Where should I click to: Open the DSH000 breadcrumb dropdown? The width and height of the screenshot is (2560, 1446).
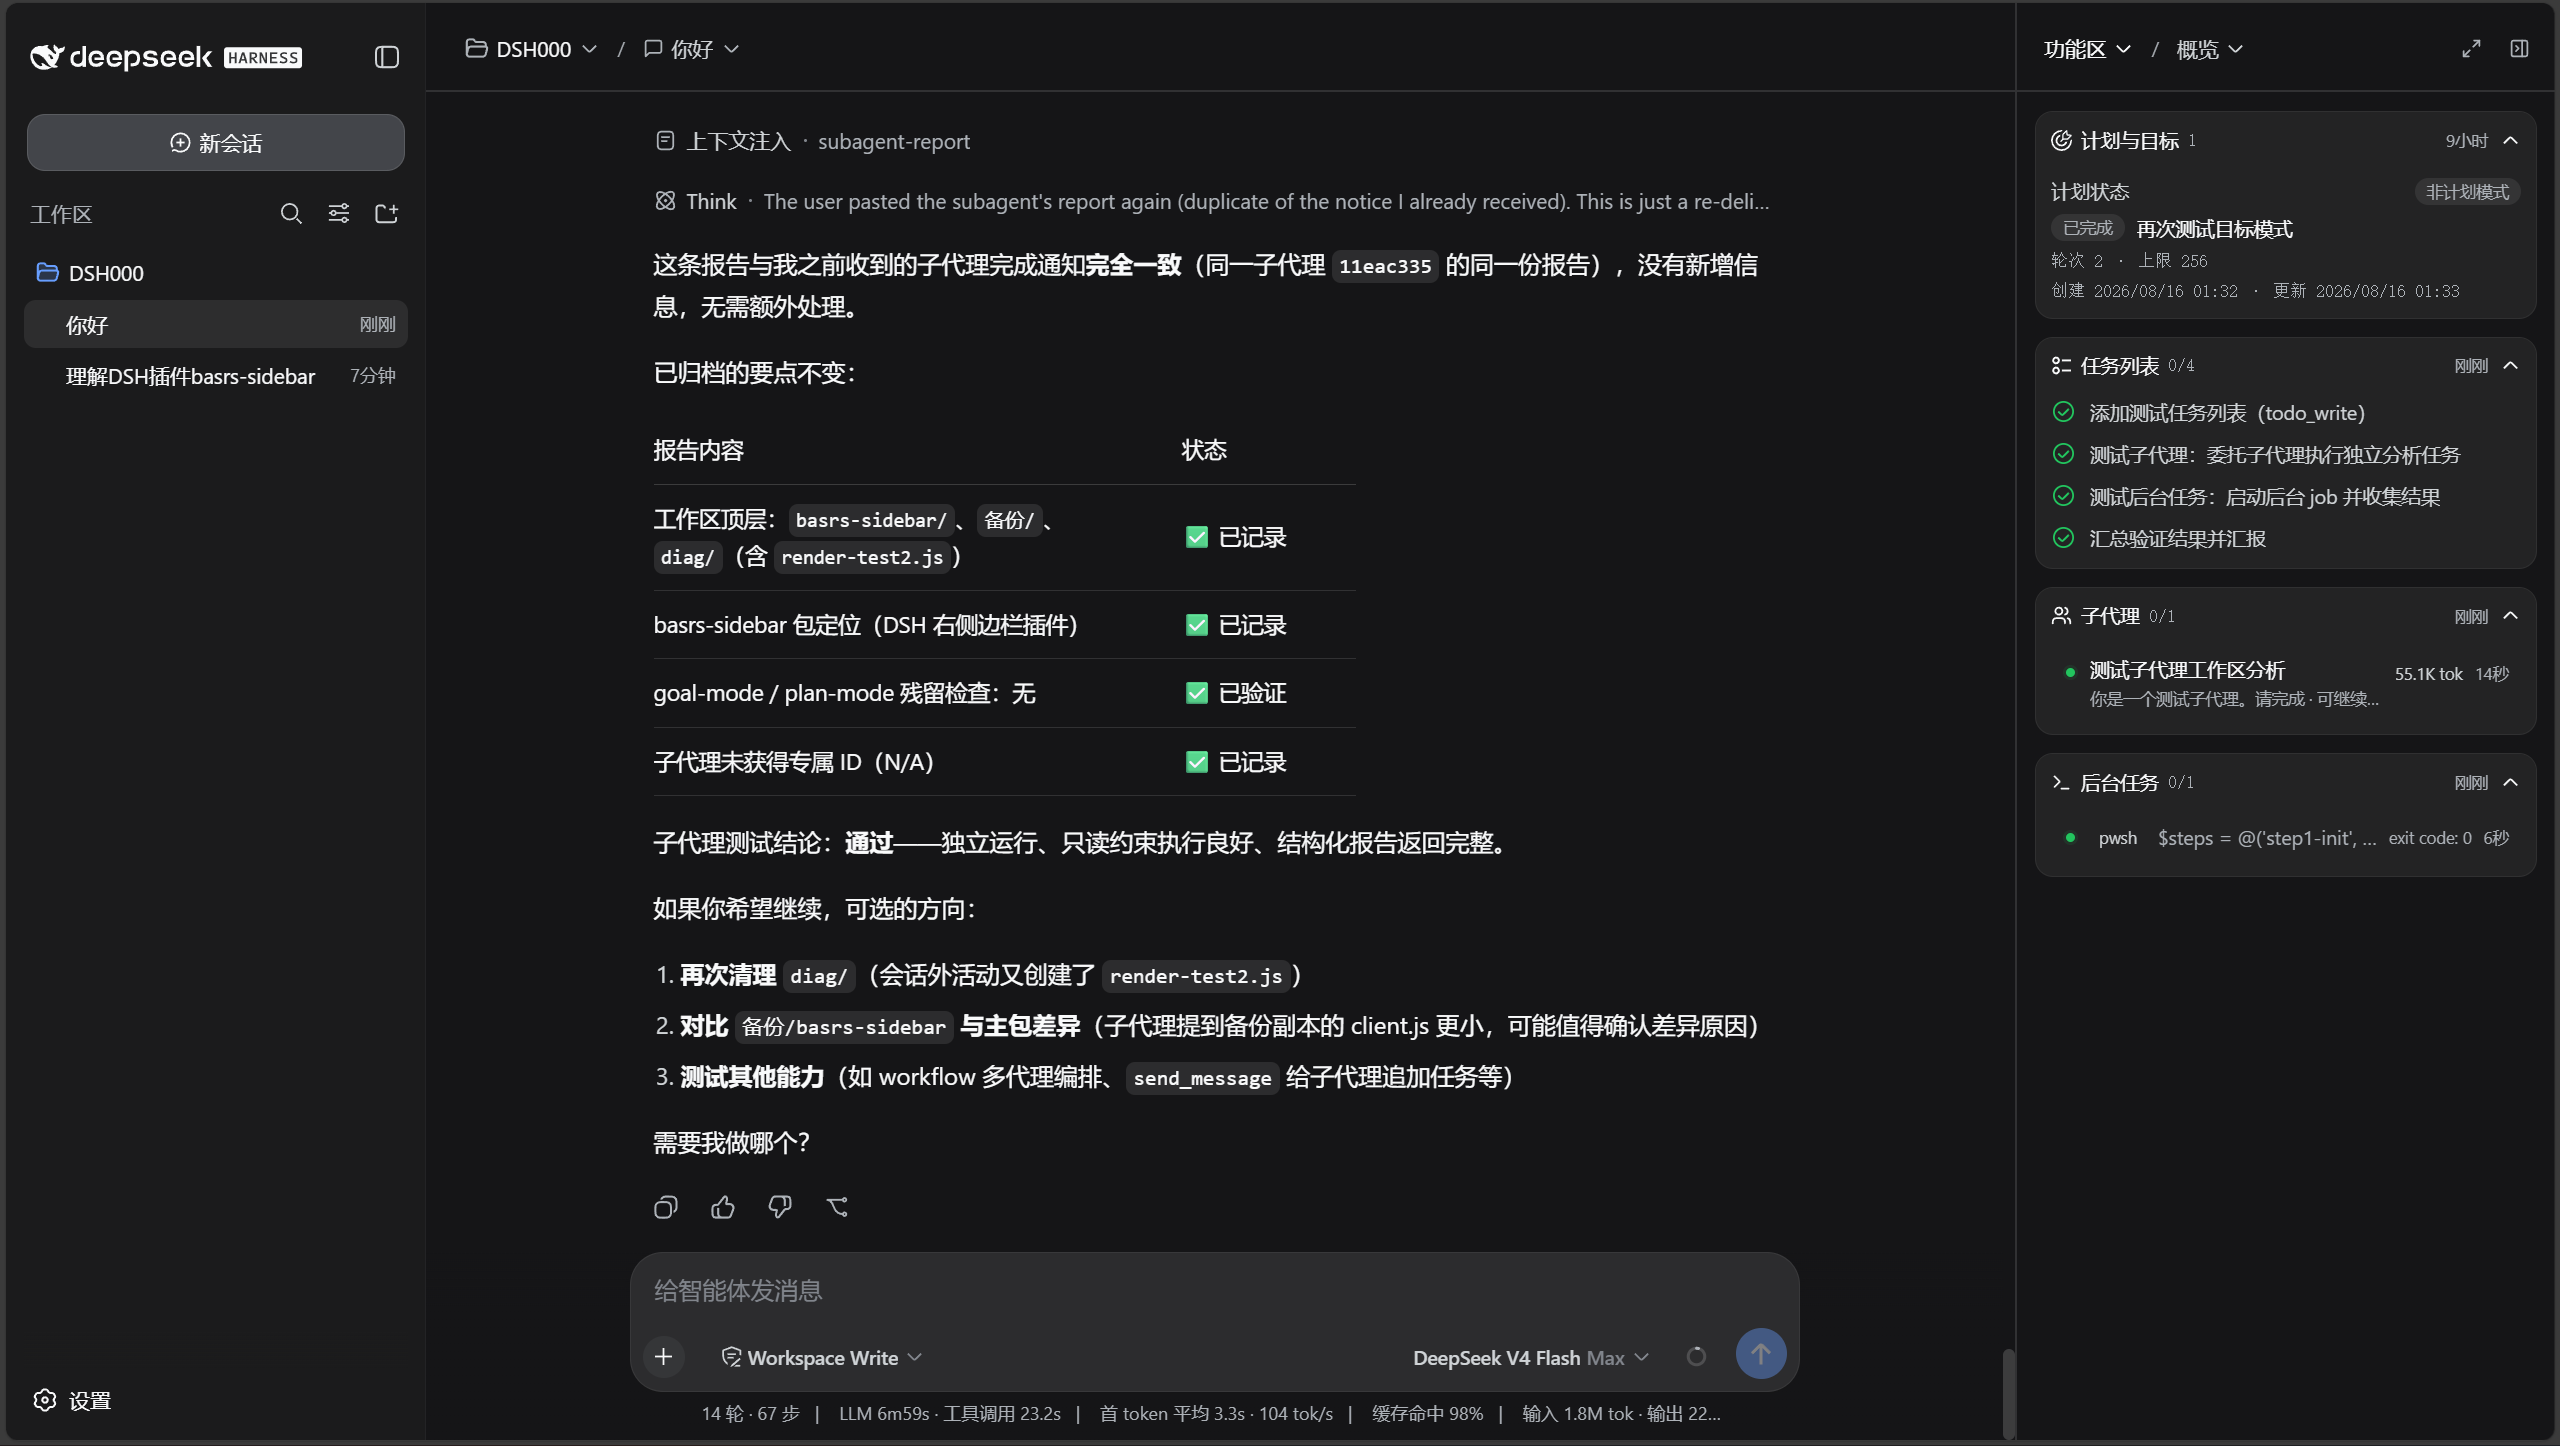coord(532,49)
